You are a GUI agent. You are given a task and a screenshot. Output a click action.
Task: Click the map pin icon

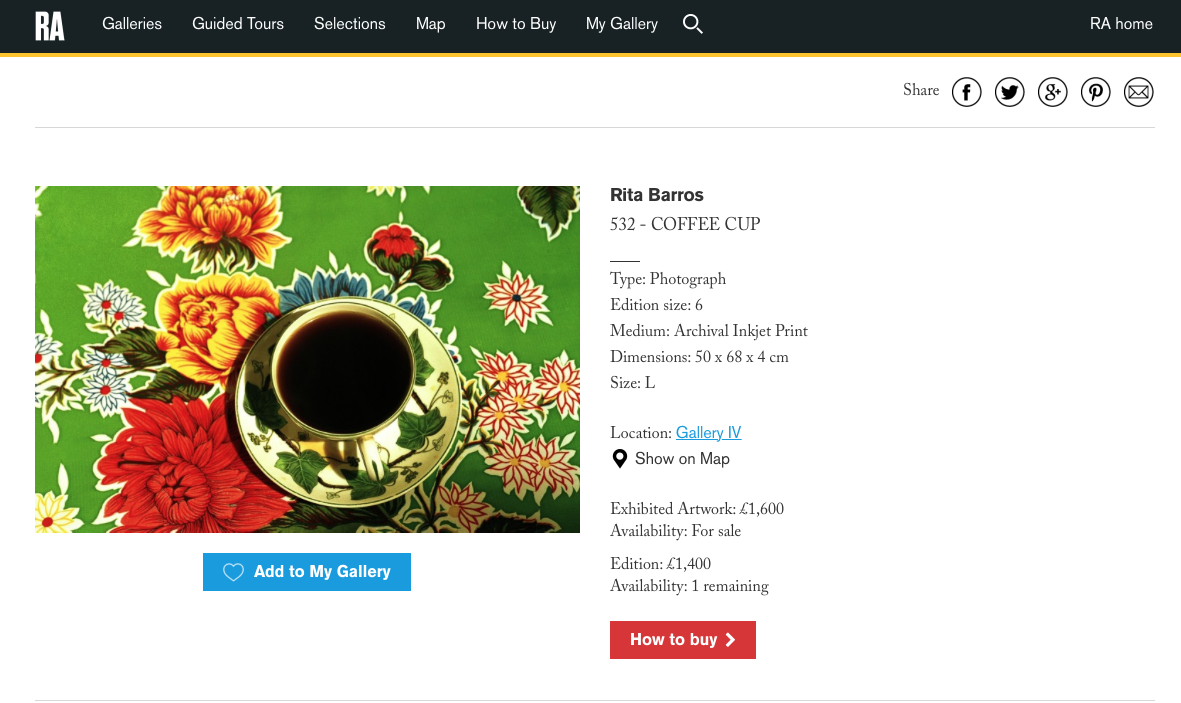click(619, 459)
